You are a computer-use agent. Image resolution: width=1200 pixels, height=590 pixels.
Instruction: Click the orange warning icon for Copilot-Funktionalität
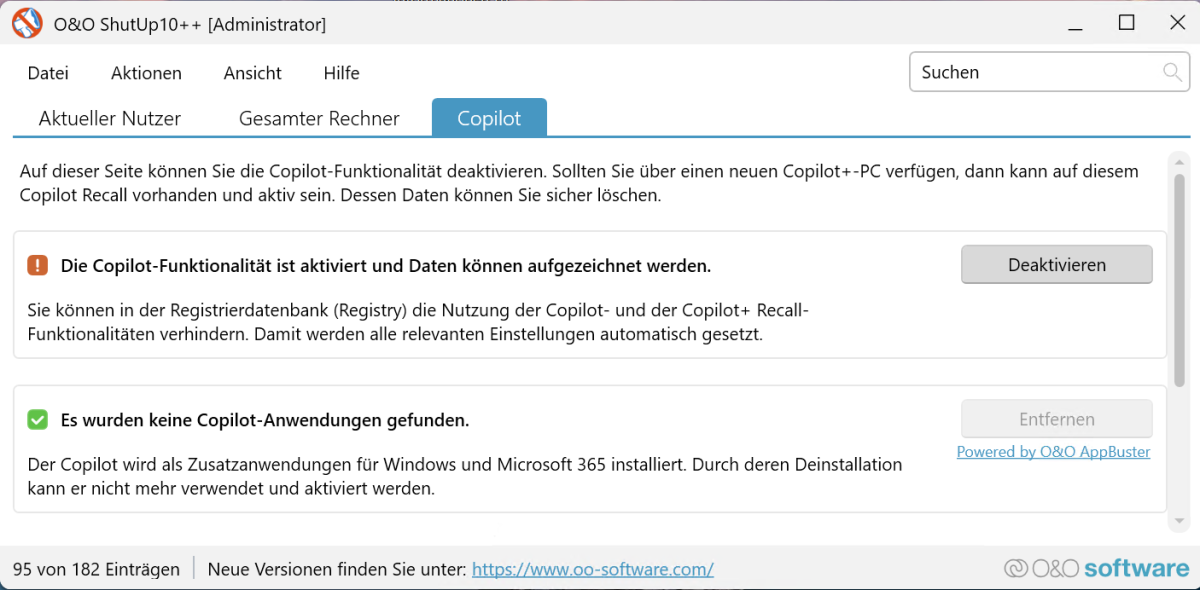[38, 265]
